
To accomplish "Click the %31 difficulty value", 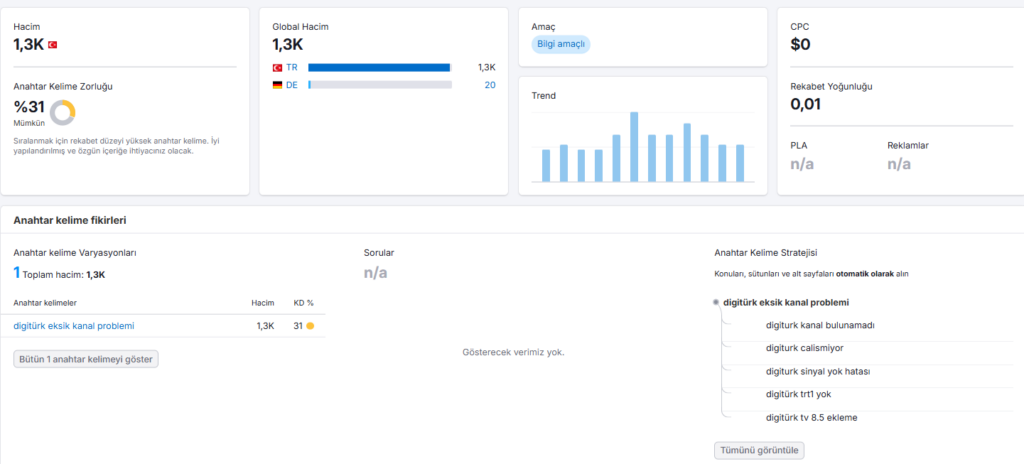I will pyautogui.click(x=29, y=107).
